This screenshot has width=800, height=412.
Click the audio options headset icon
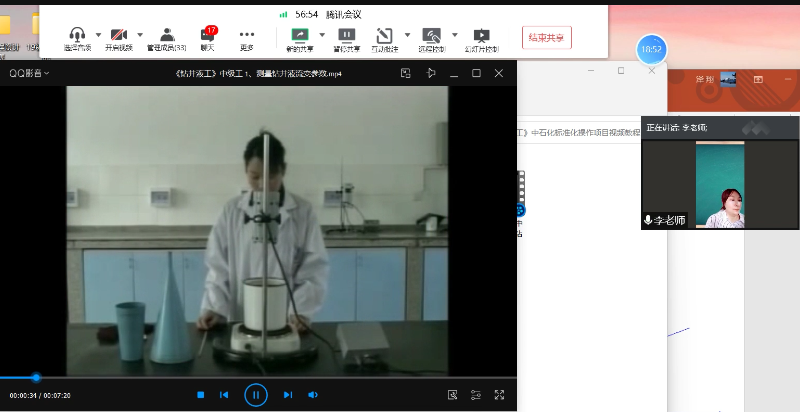pos(78,35)
